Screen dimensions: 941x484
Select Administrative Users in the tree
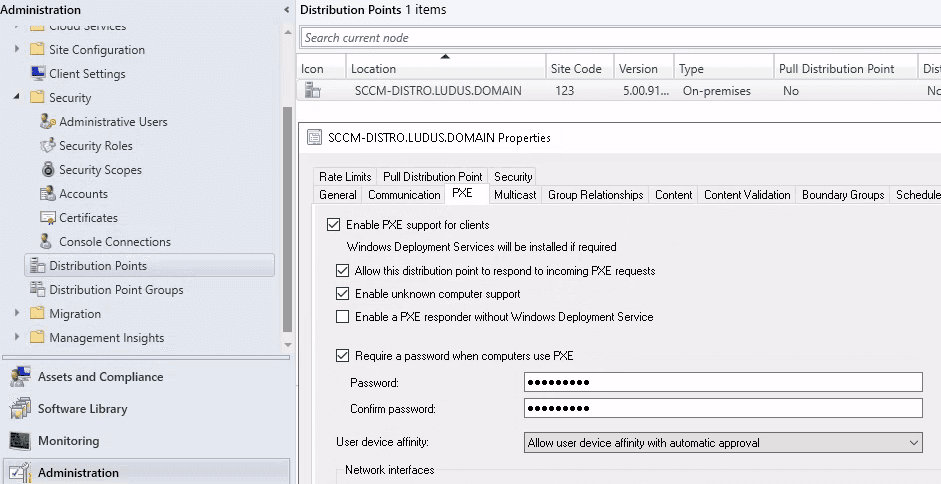tap(113, 121)
